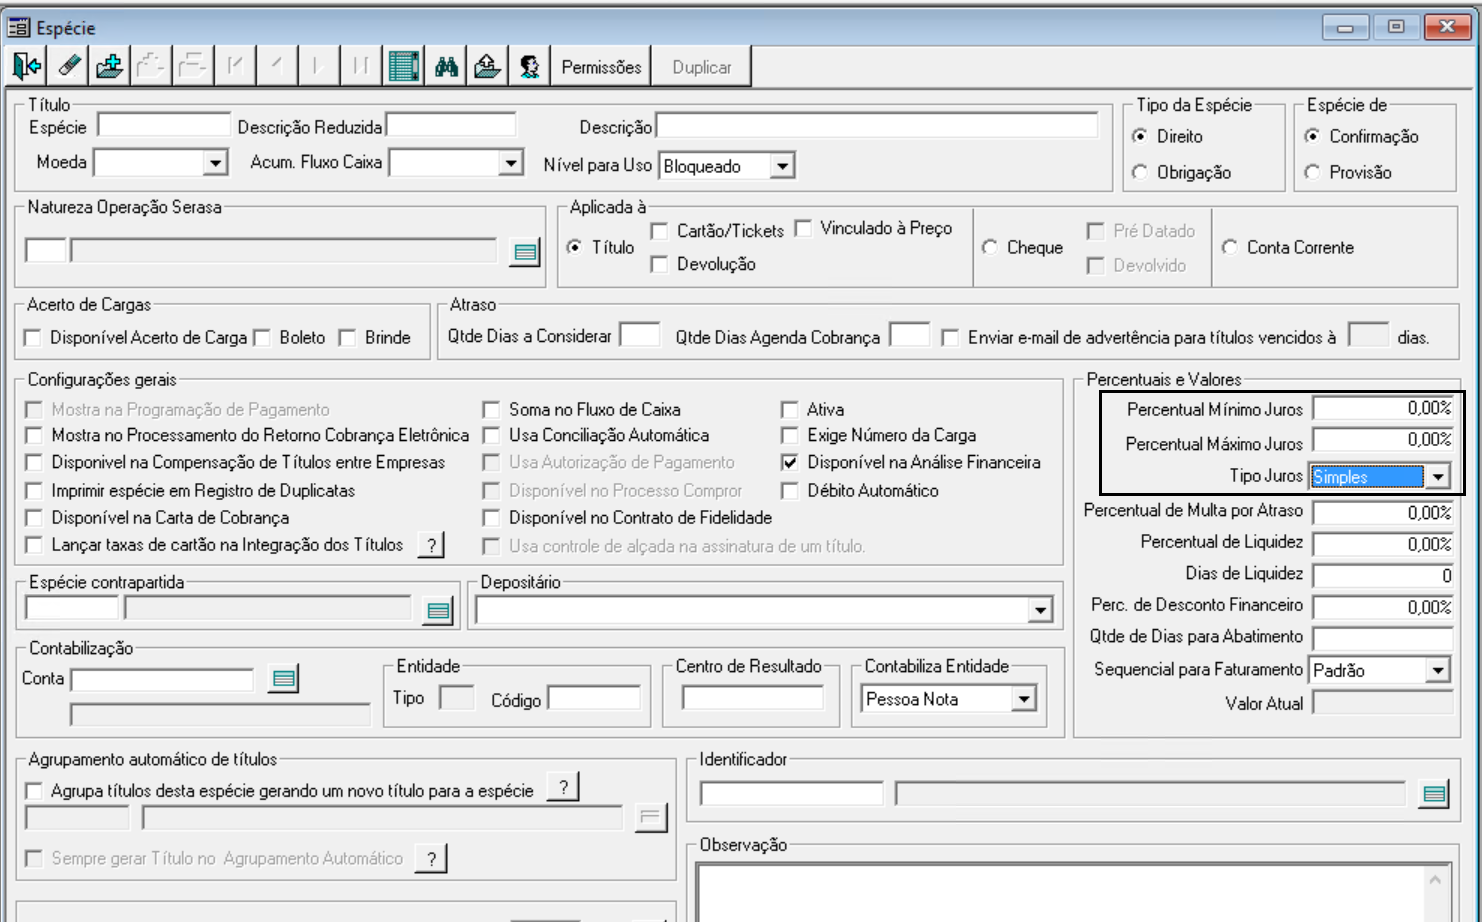The image size is (1482, 922).
Task: Click the grid list view toolbar icon
Action: point(404,67)
